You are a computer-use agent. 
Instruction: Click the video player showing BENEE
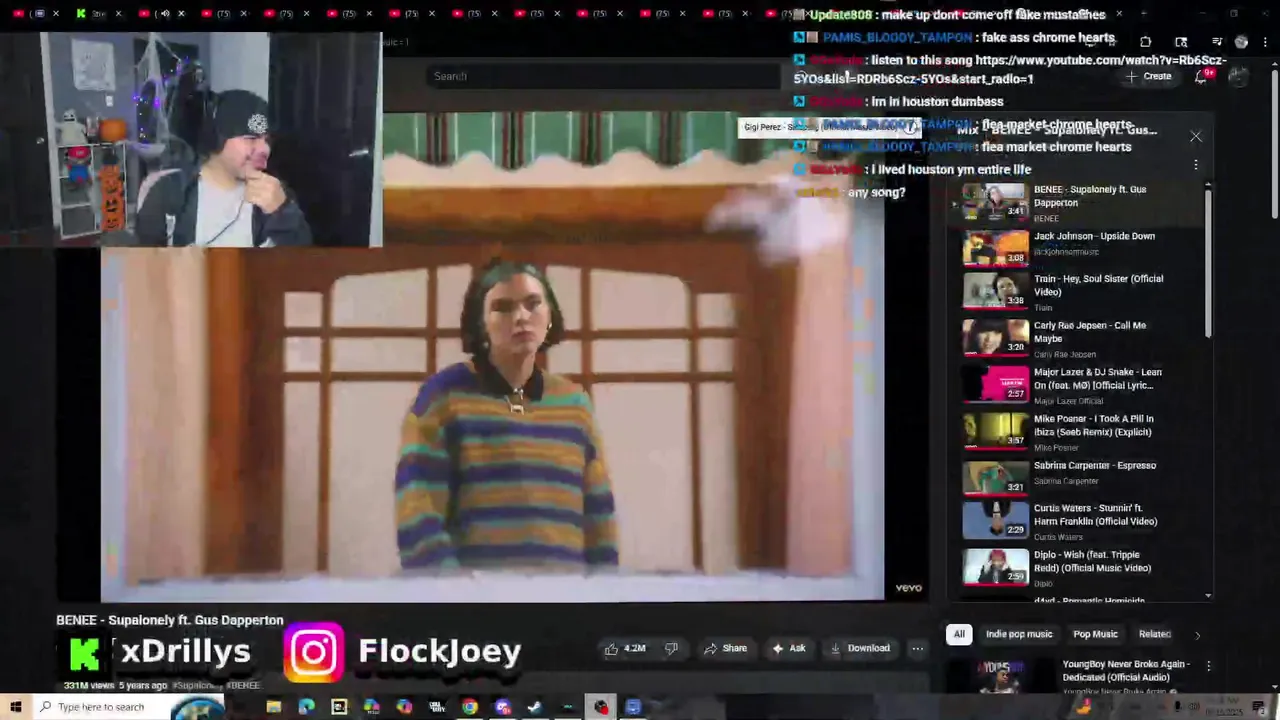click(492, 355)
